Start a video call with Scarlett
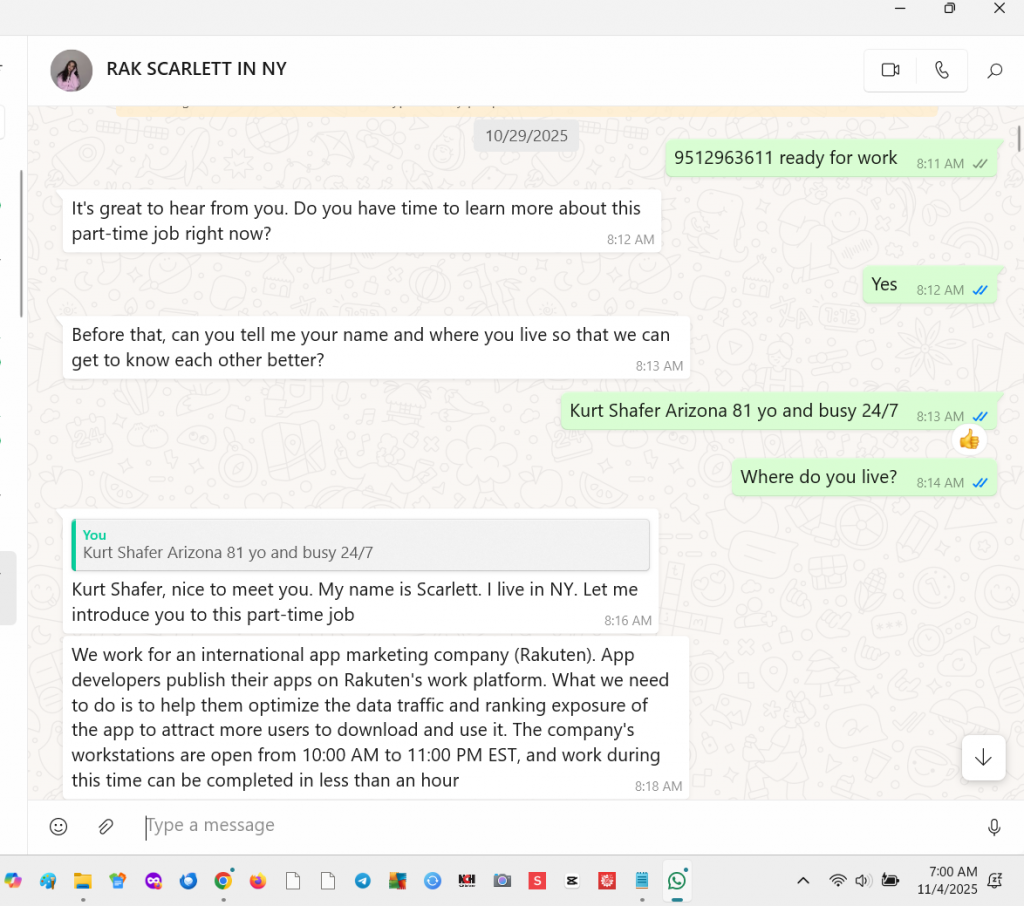Image resolution: width=1024 pixels, height=906 pixels. click(890, 70)
